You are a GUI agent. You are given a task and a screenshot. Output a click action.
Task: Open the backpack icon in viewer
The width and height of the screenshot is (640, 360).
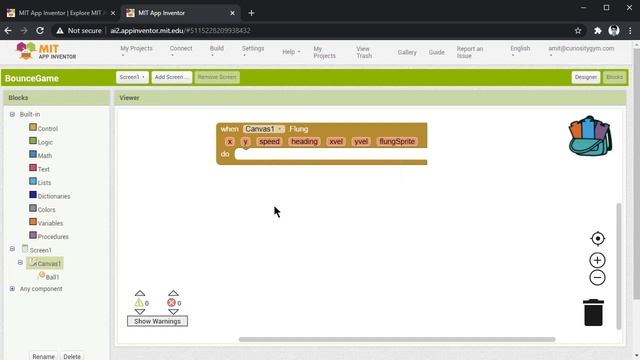pyautogui.click(x=590, y=136)
